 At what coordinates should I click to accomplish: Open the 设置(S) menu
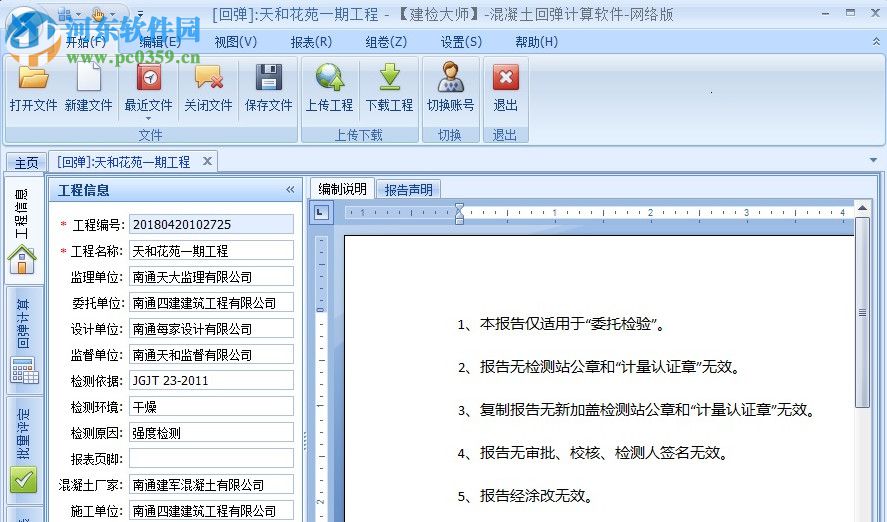tap(461, 42)
